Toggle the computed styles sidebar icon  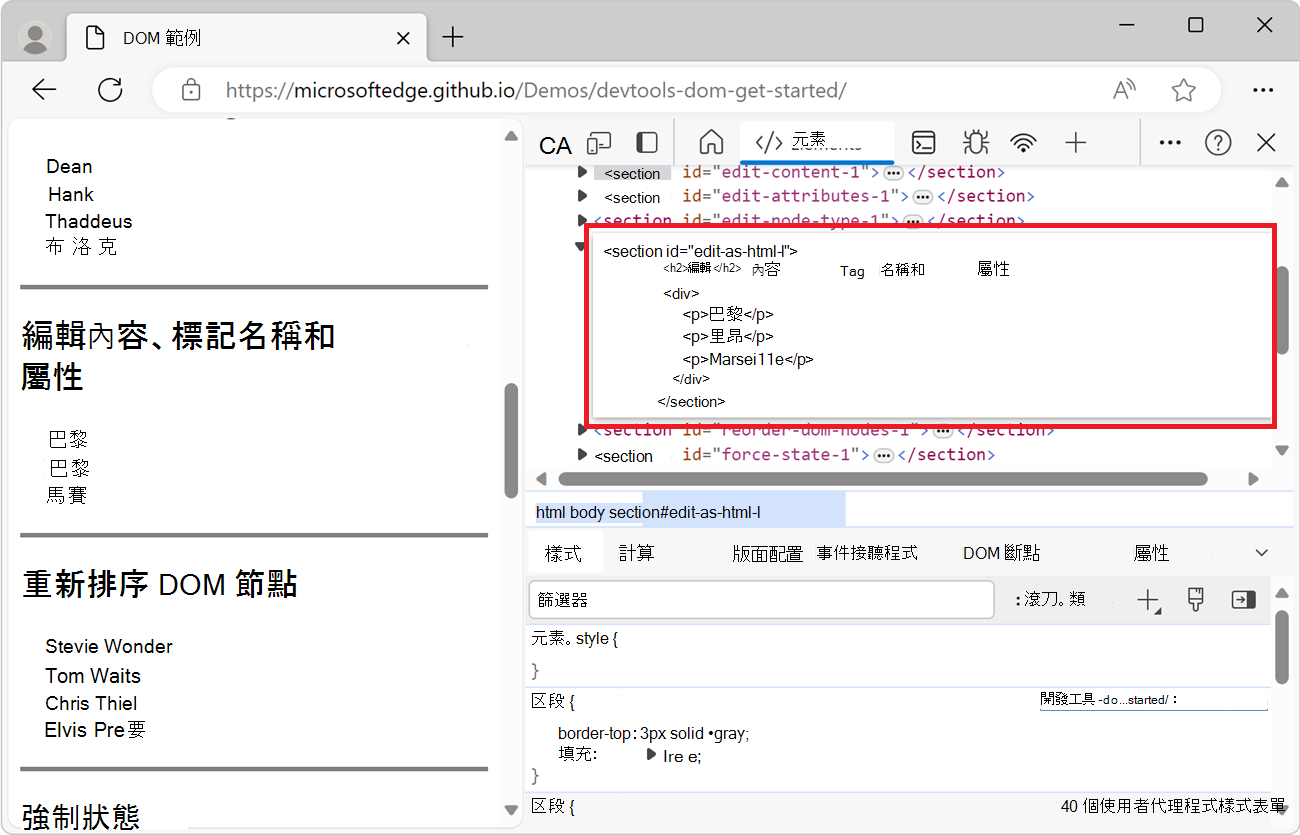tap(1243, 599)
